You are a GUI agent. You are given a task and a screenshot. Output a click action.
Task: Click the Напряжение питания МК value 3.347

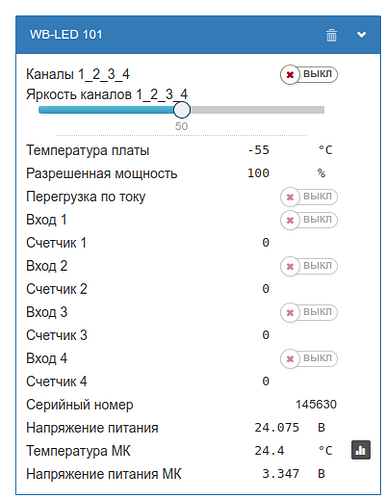[281, 474]
